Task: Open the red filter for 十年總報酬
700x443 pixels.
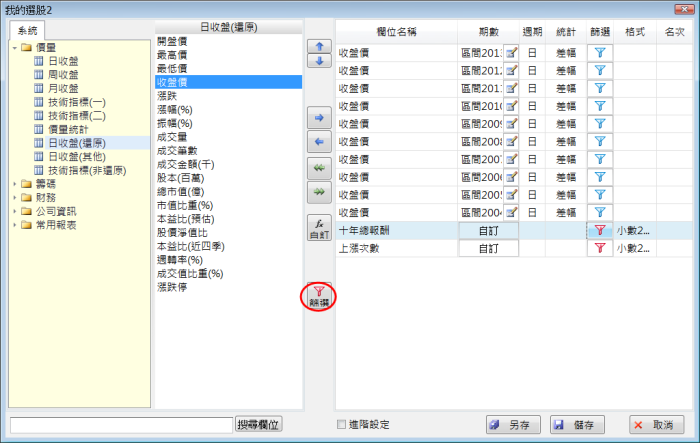Action: click(x=600, y=230)
